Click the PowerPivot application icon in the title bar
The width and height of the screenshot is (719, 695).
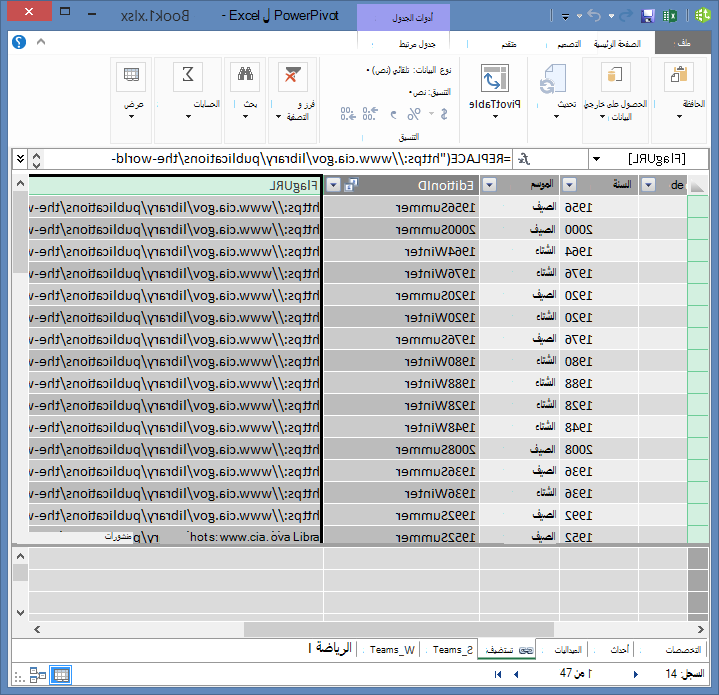[703, 16]
